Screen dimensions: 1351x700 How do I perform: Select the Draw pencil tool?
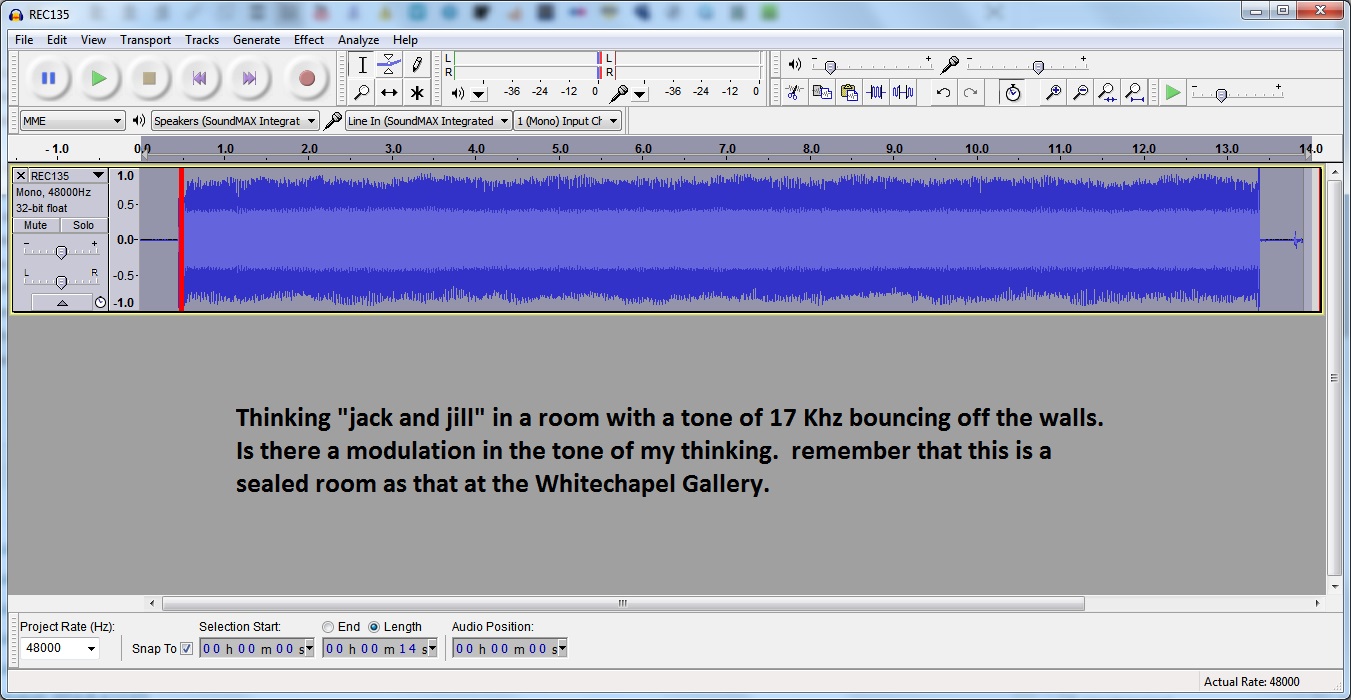[417, 65]
